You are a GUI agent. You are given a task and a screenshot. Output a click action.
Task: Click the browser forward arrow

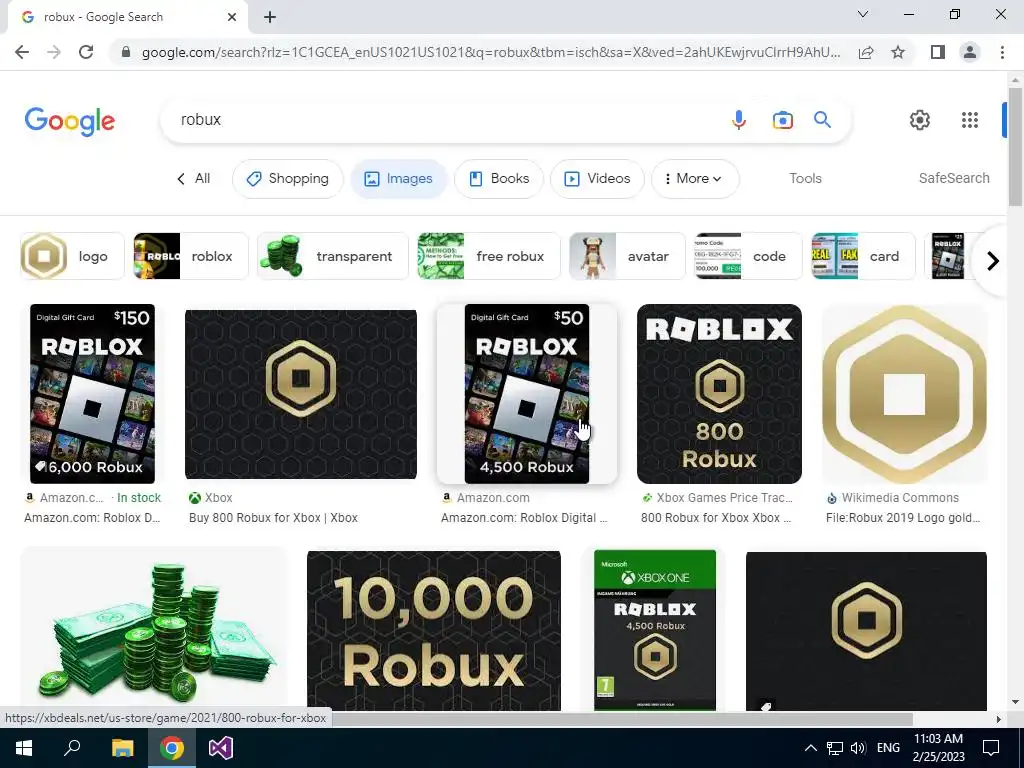(x=54, y=52)
